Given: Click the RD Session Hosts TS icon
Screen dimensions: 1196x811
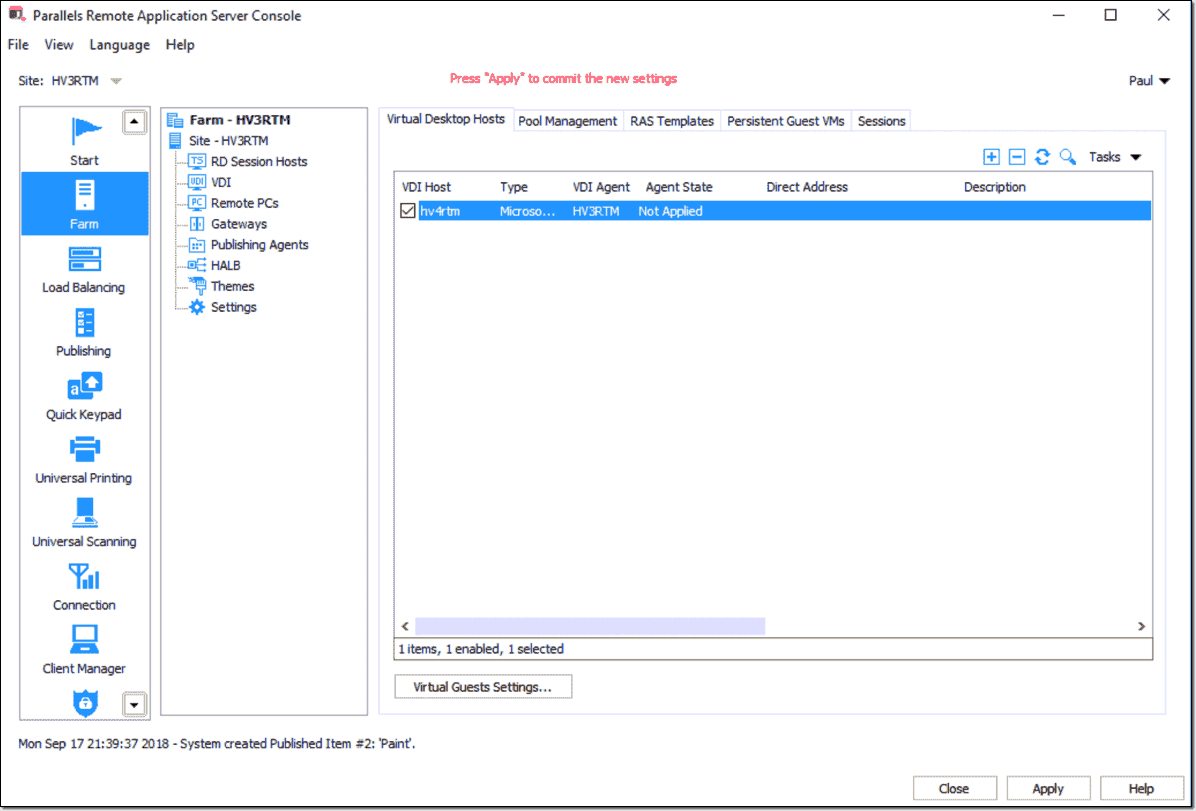Looking at the screenshot, I should click(x=197, y=161).
